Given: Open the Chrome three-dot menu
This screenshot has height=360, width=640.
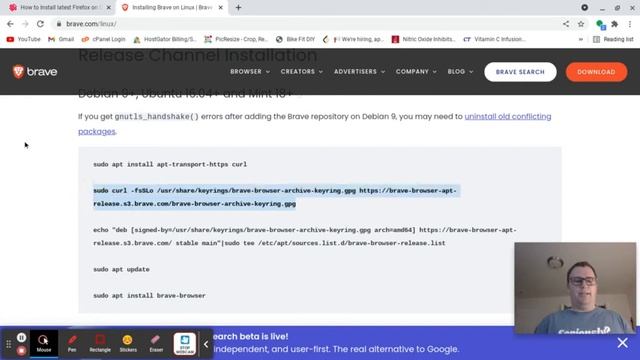Looking at the screenshot, I should pos(630,24).
